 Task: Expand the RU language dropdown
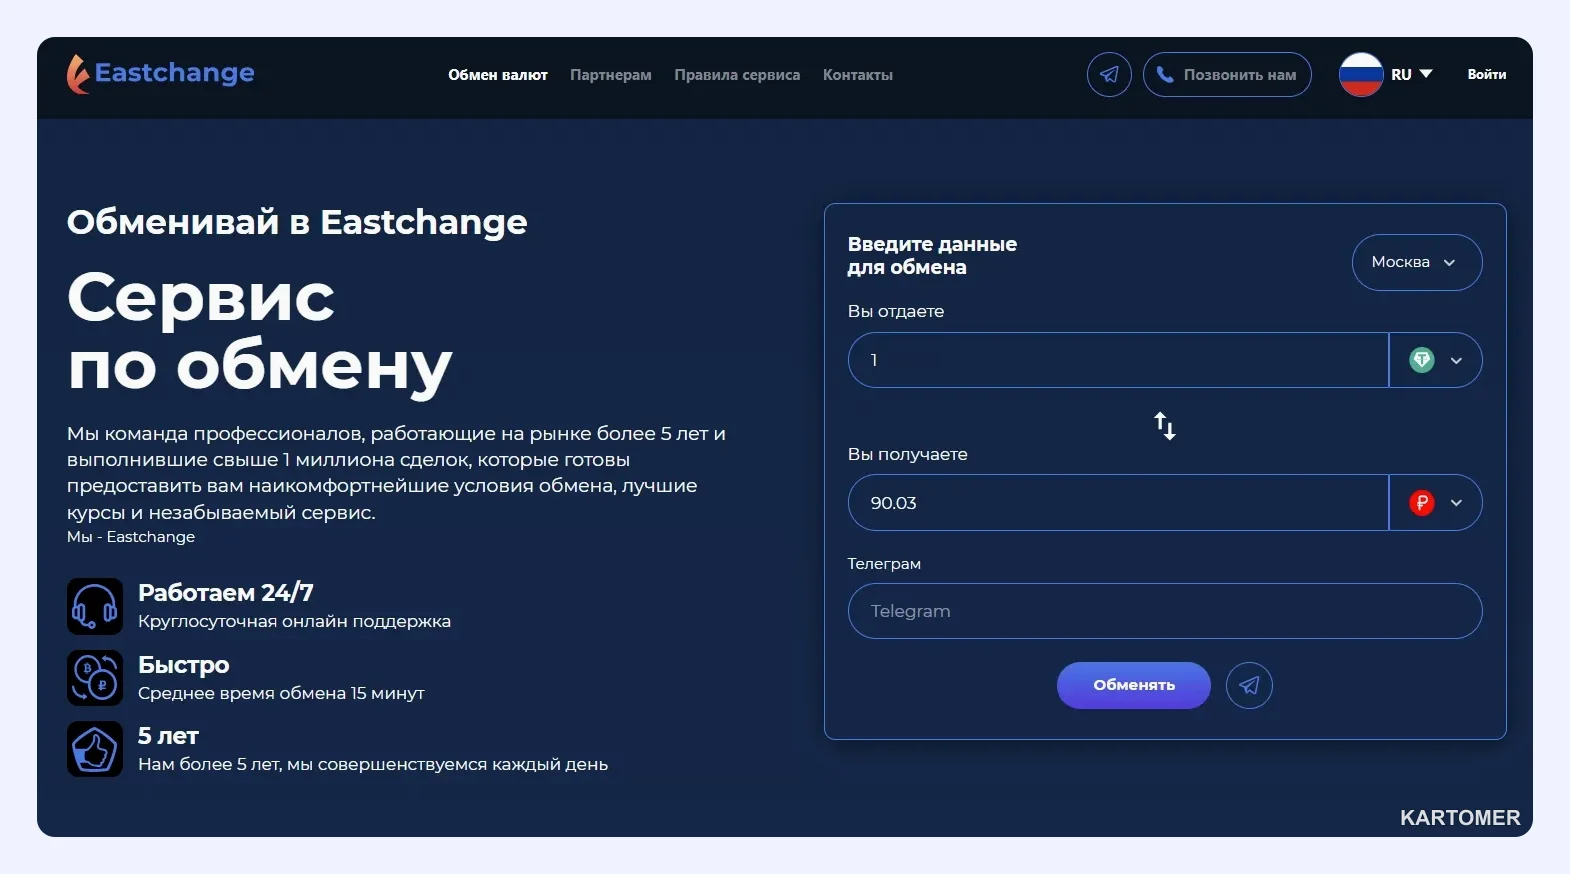click(1412, 74)
